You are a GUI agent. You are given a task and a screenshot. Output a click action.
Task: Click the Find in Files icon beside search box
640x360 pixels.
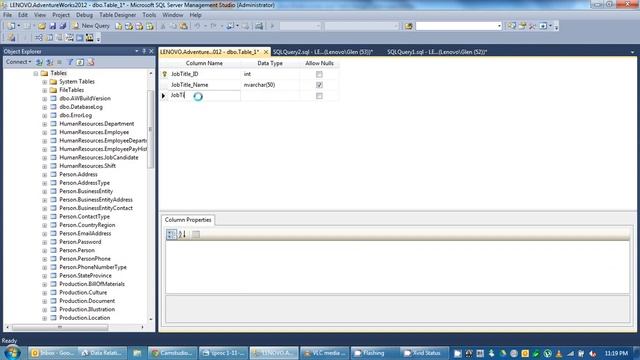click(409, 26)
